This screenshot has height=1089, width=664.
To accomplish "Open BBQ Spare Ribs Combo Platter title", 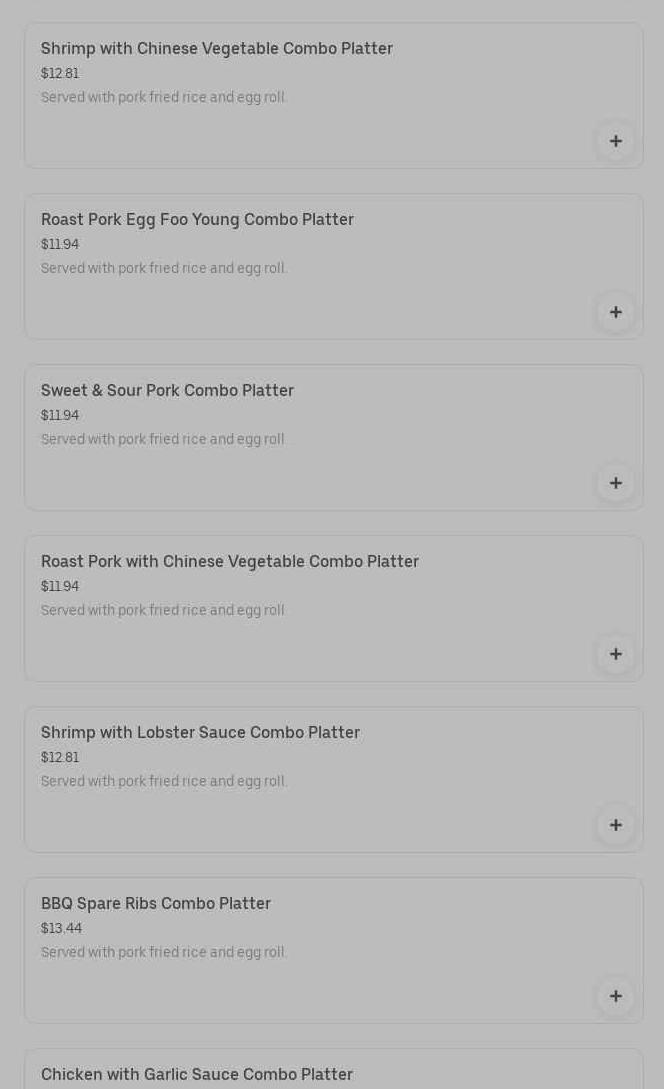I will (x=155, y=903).
